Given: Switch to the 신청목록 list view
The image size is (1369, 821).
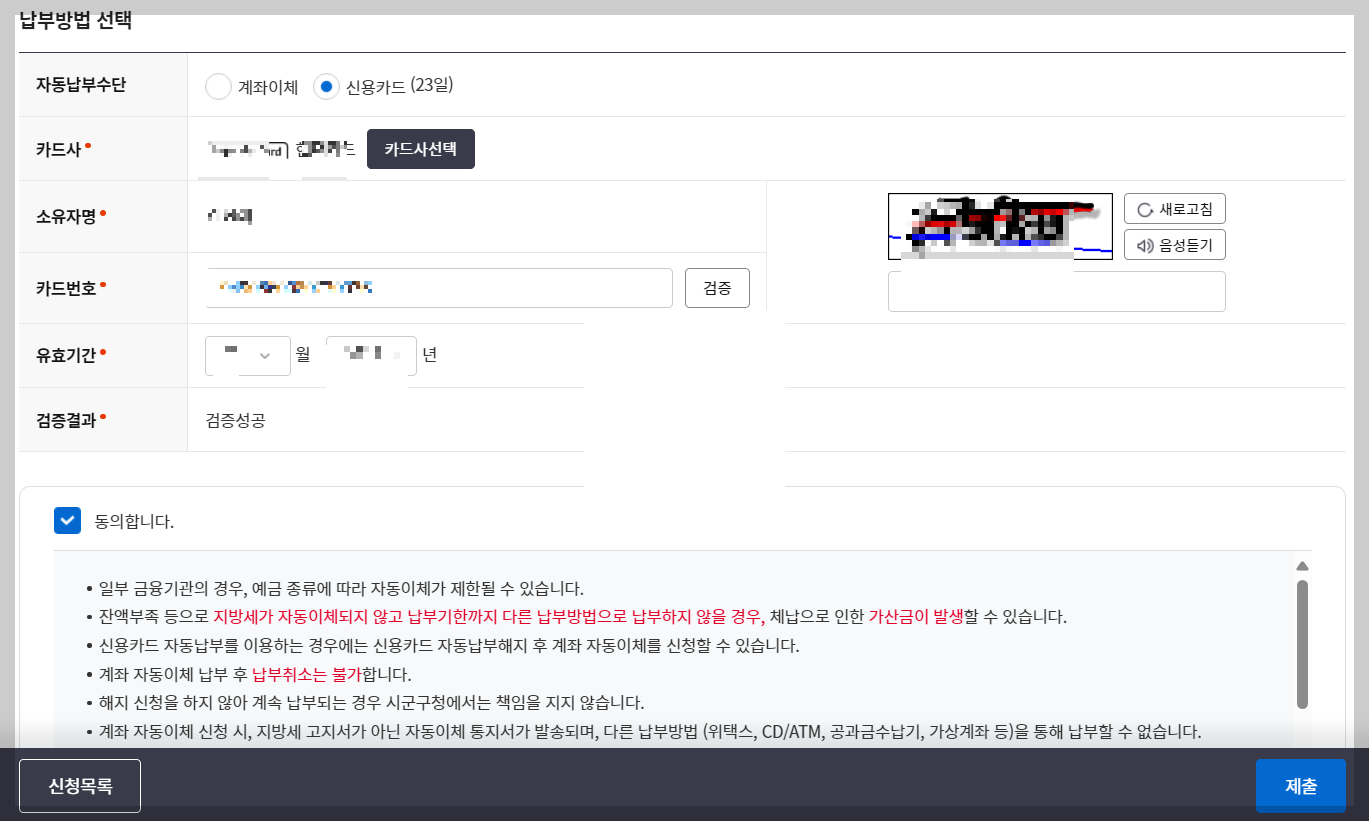Looking at the screenshot, I should [79, 785].
